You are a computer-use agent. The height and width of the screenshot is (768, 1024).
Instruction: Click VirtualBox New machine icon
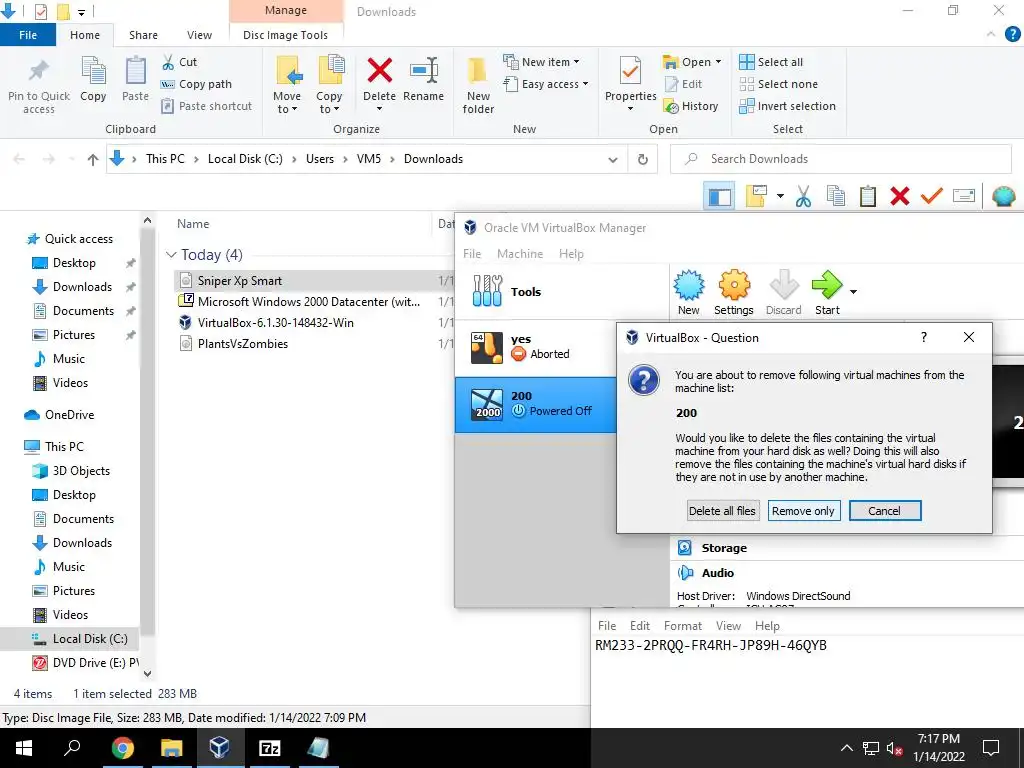[688, 285]
